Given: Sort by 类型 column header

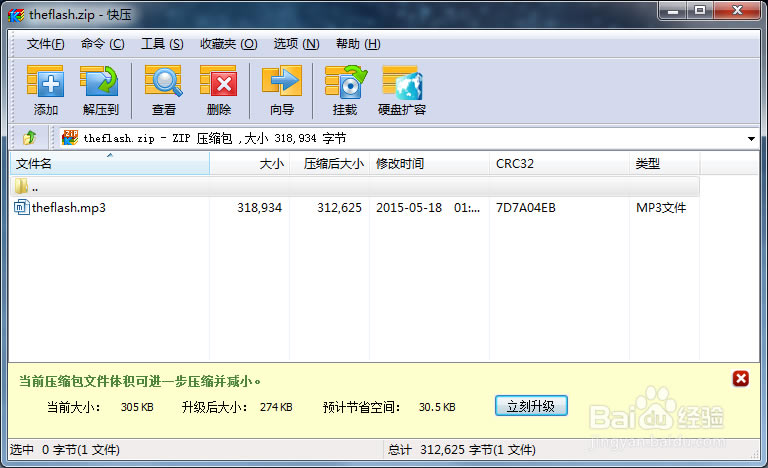Looking at the screenshot, I should [665, 163].
